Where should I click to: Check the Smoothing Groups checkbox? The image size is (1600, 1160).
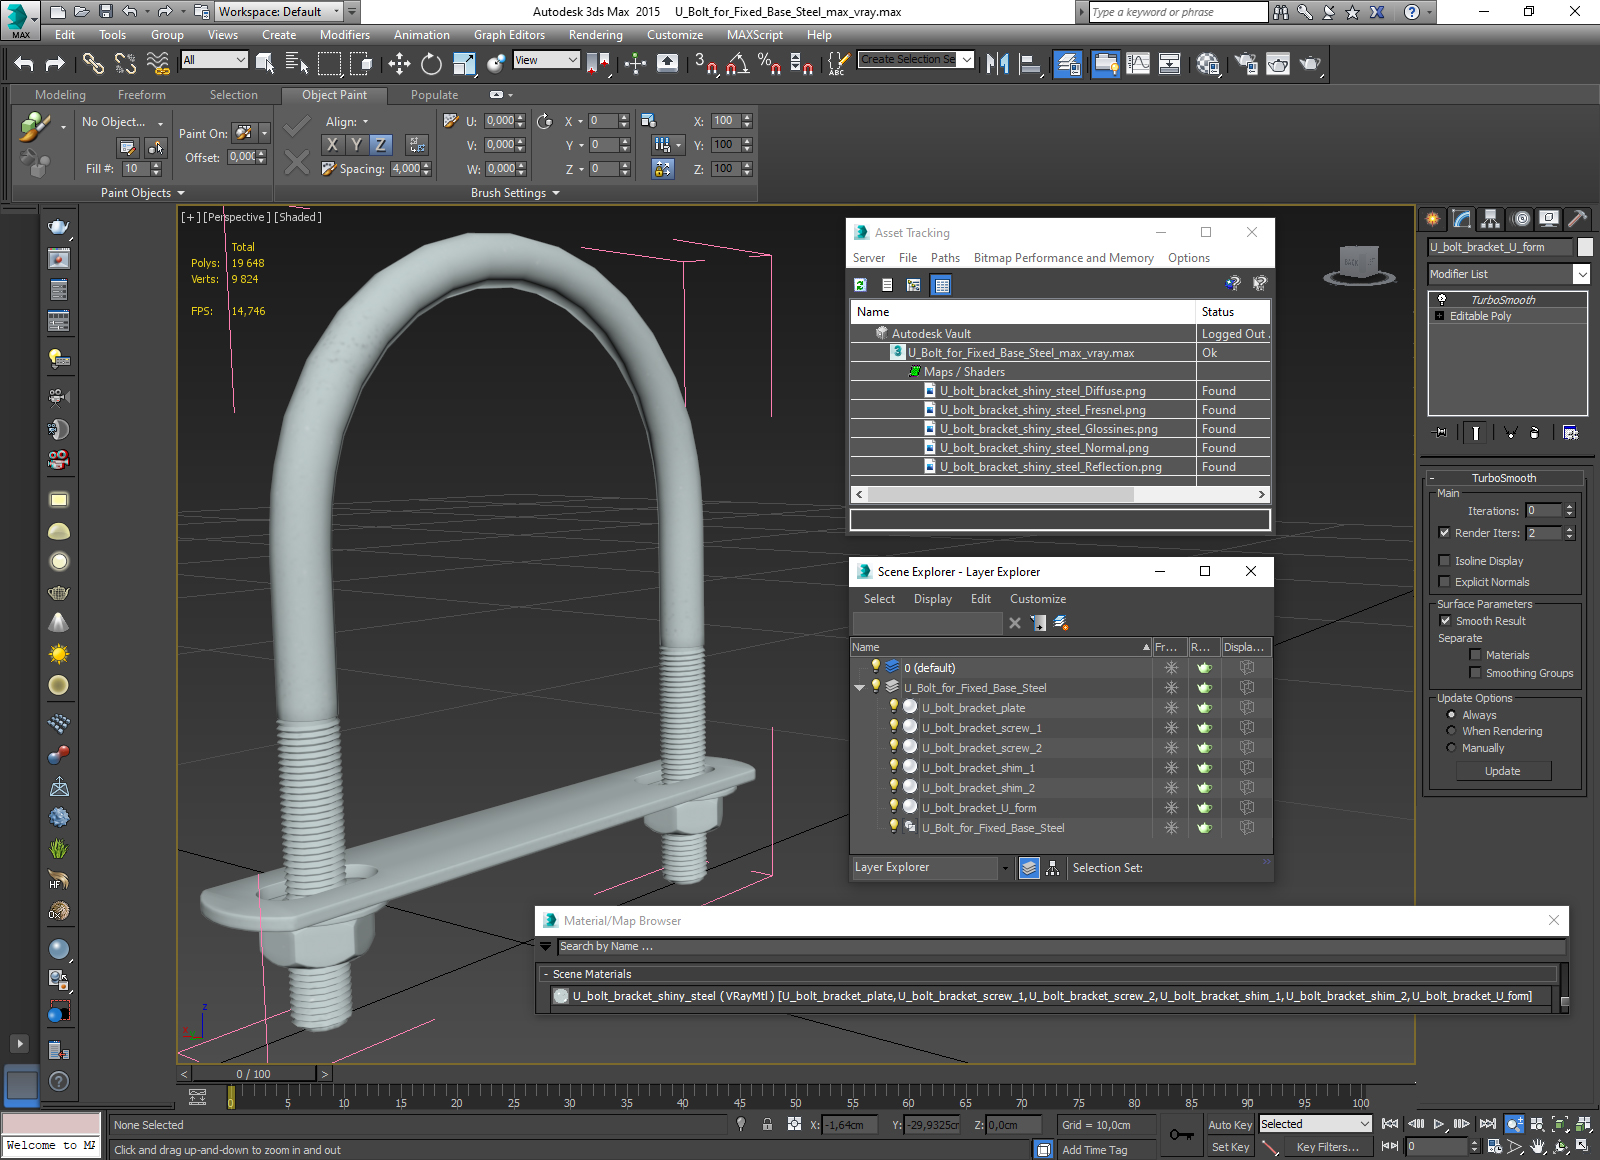[x=1475, y=673]
